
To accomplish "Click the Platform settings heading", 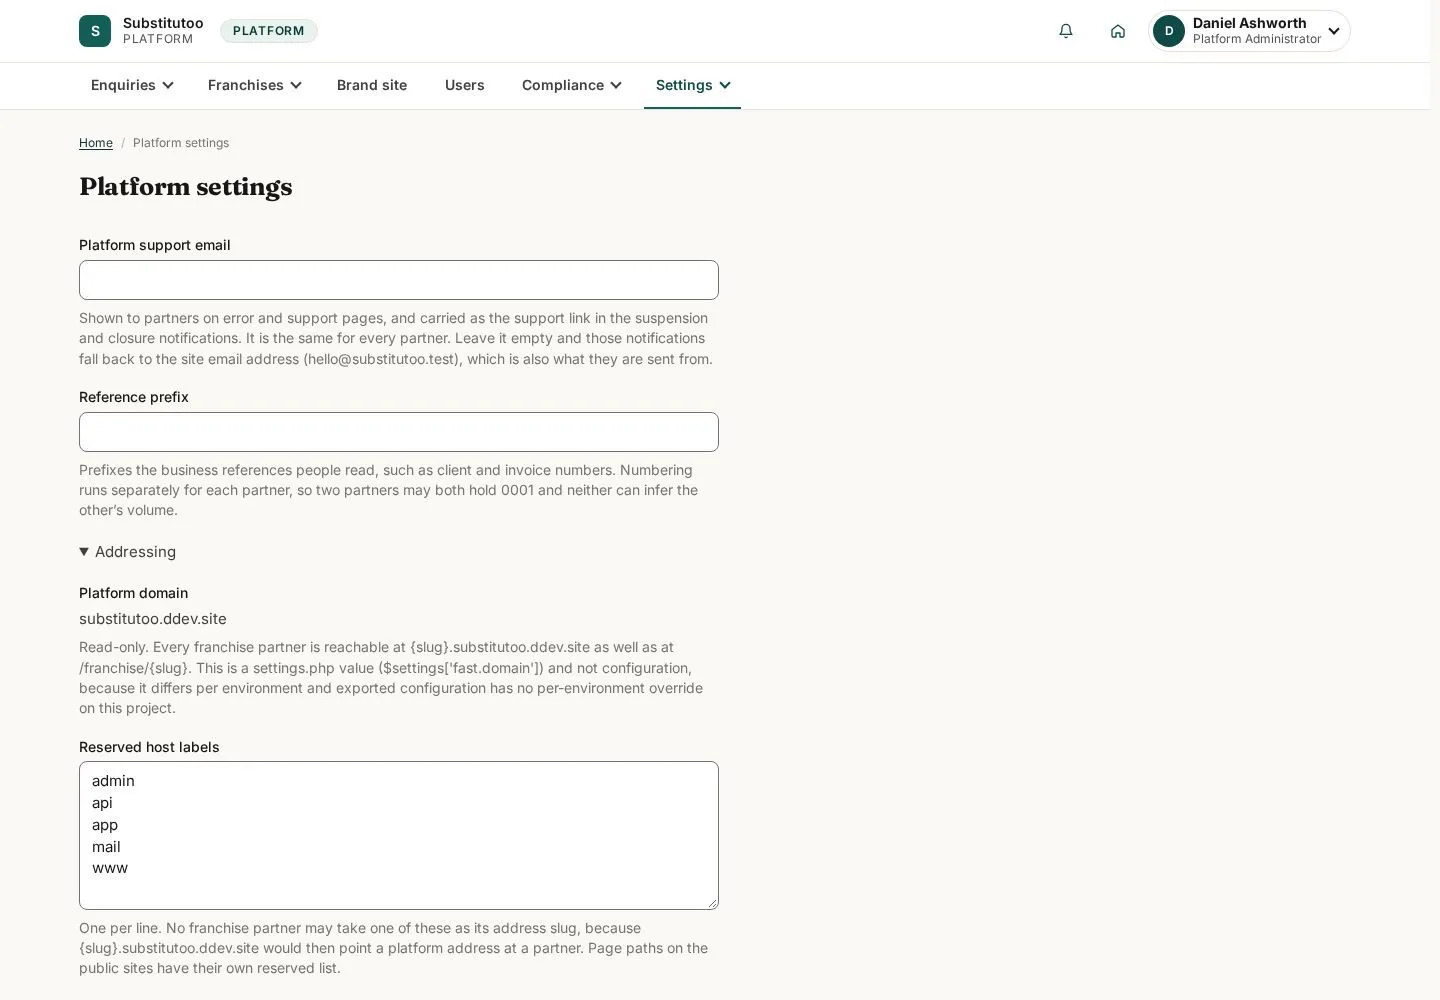I will pyautogui.click(x=186, y=187).
